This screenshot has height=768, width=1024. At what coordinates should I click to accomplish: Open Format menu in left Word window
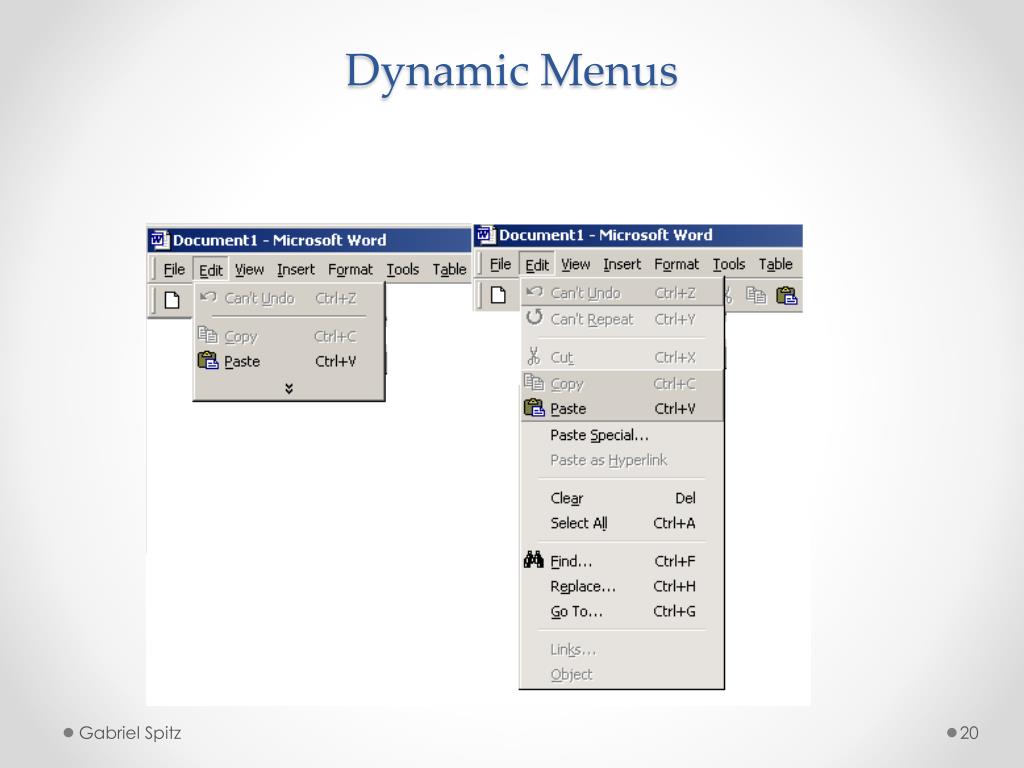pos(350,269)
